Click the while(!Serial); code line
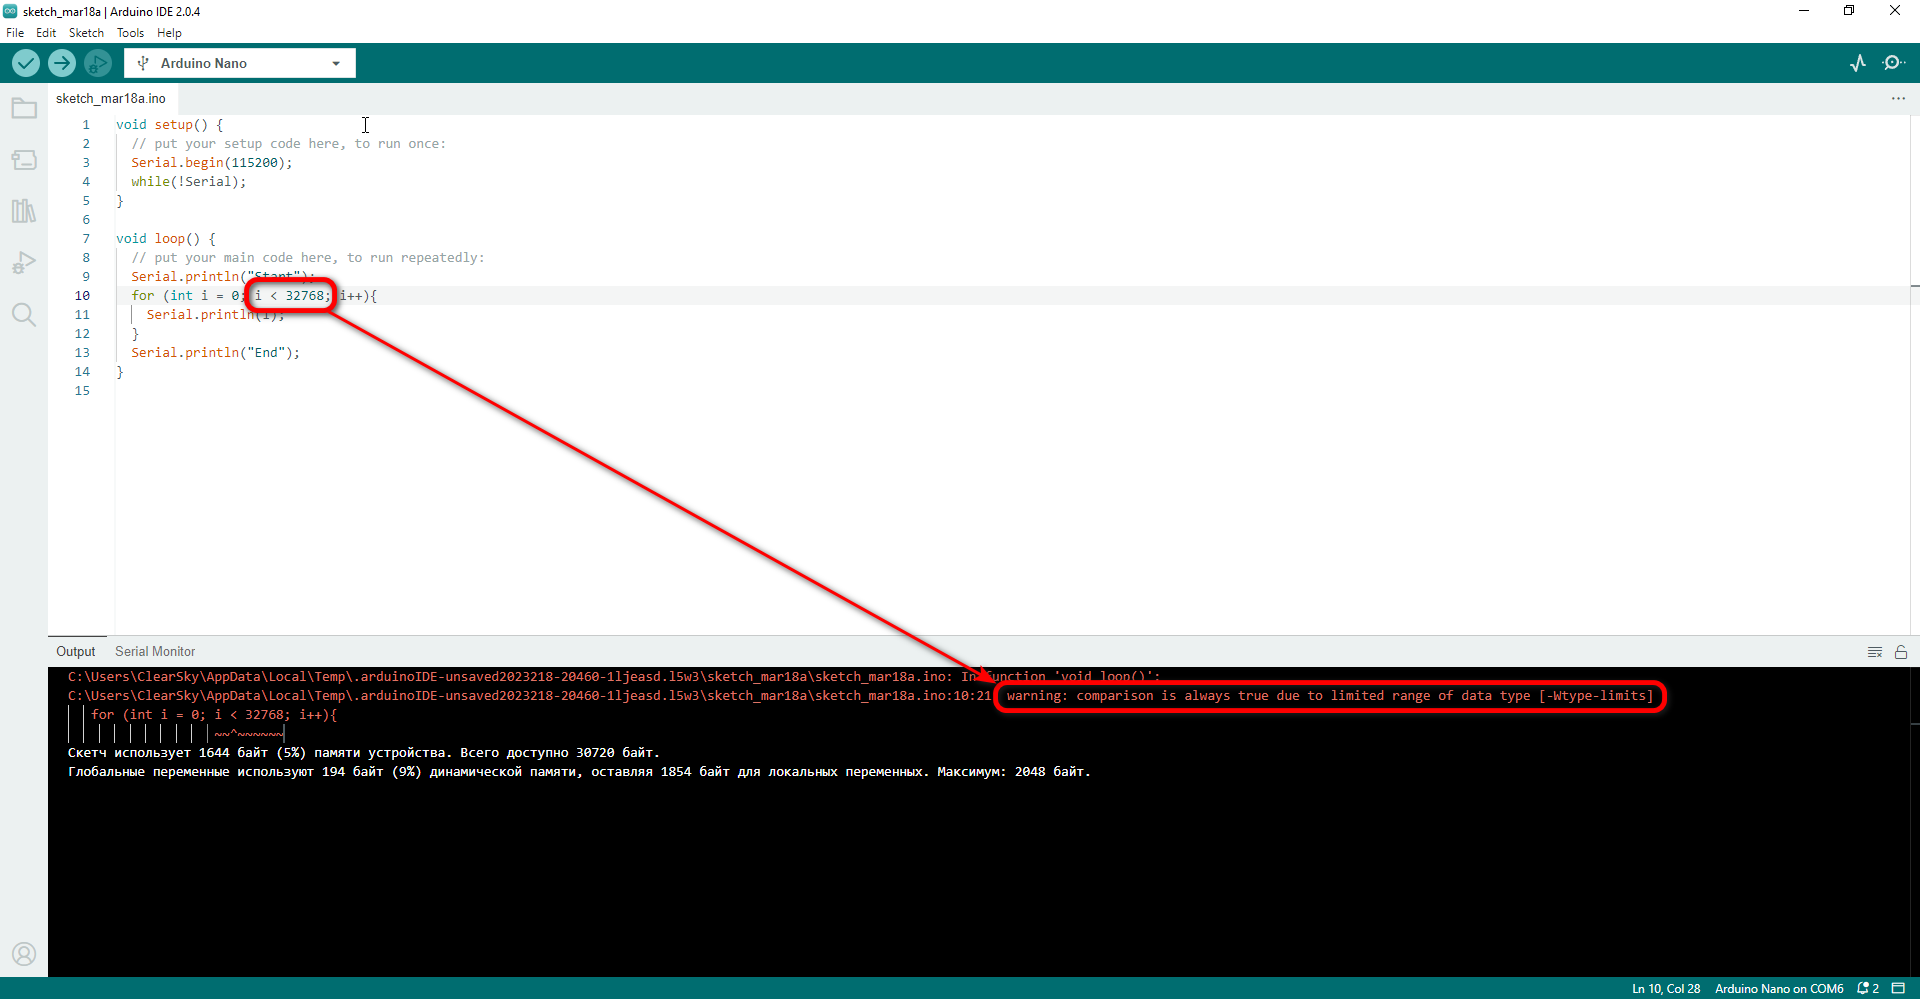 tap(188, 182)
